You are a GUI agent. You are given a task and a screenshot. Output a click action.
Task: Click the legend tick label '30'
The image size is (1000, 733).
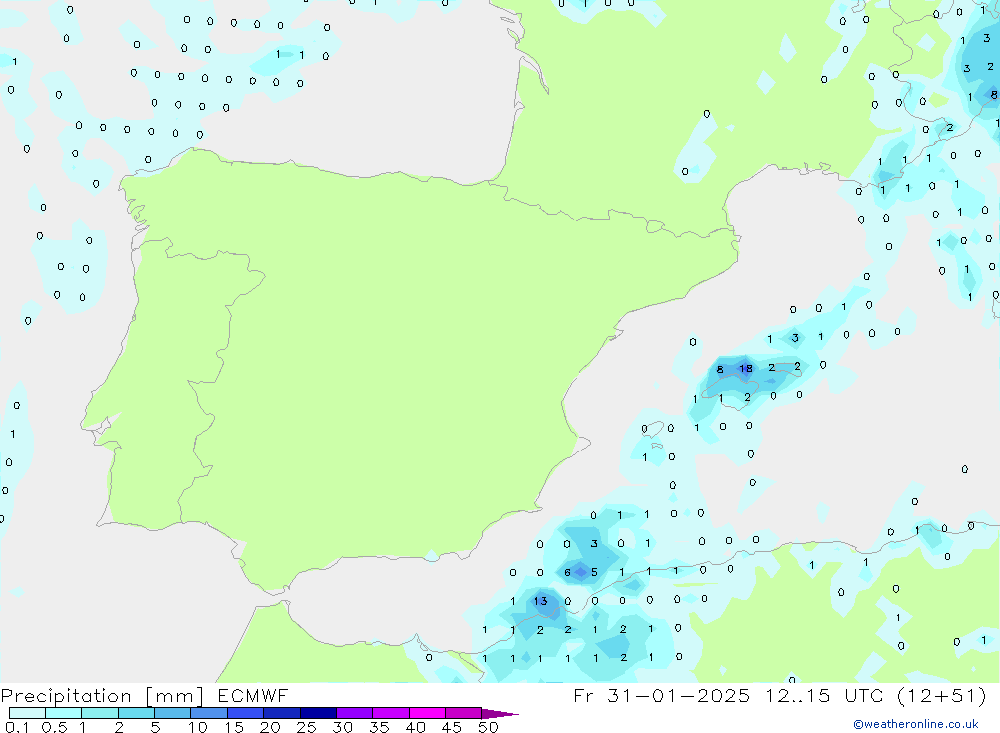[x=342, y=727]
